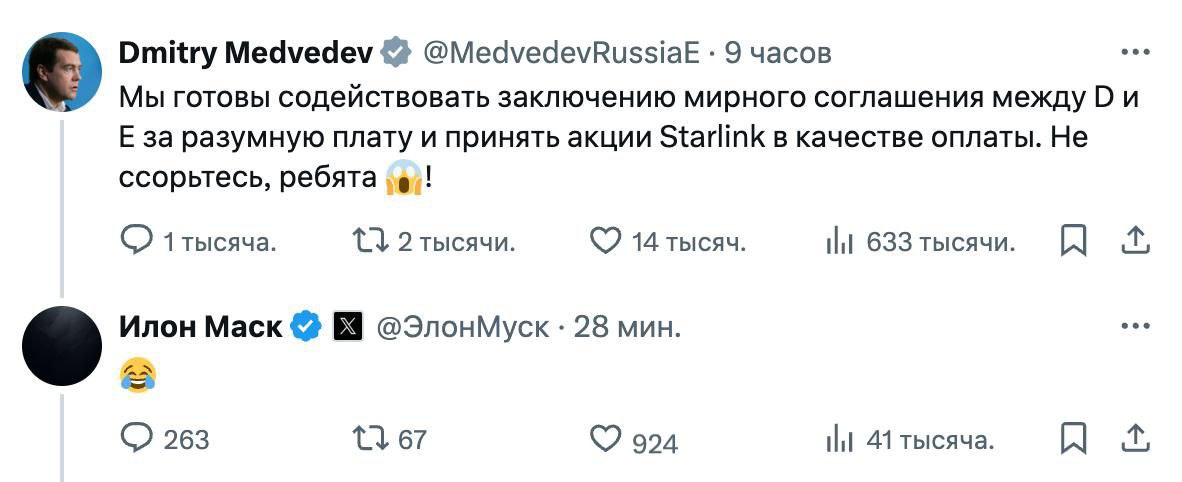Retweet the Илон Маск reply

tap(372, 438)
